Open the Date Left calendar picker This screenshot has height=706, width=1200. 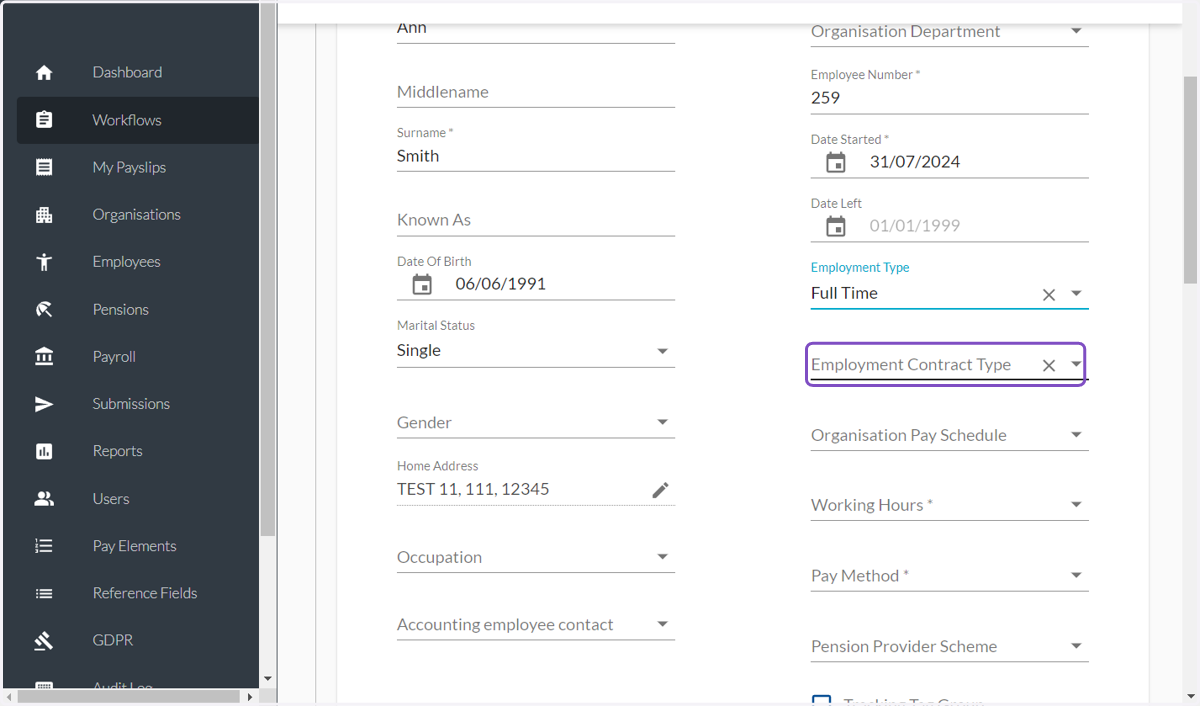point(836,227)
